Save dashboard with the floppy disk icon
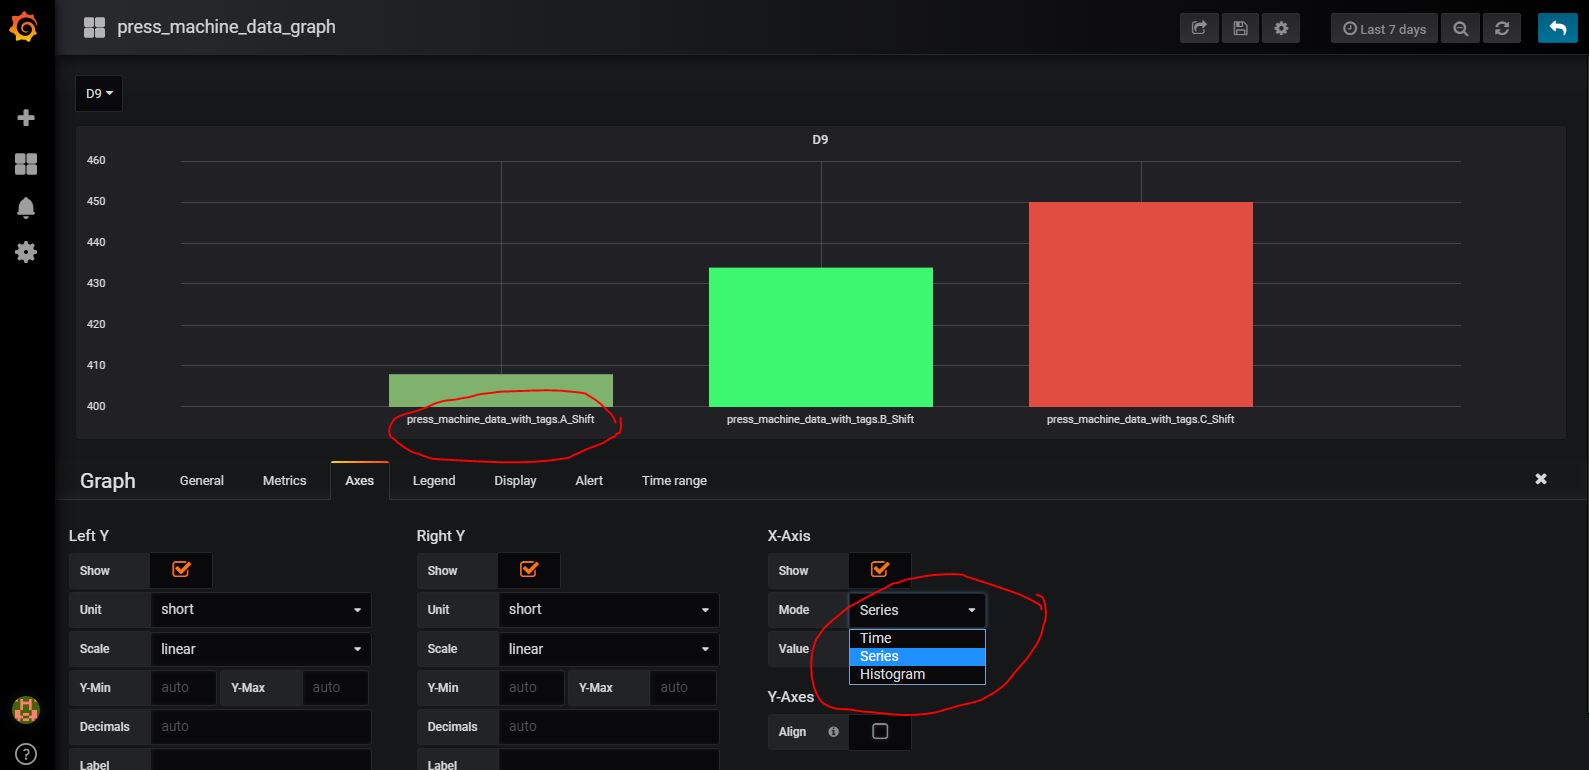The width and height of the screenshot is (1589, 770). coord(1240,28)
